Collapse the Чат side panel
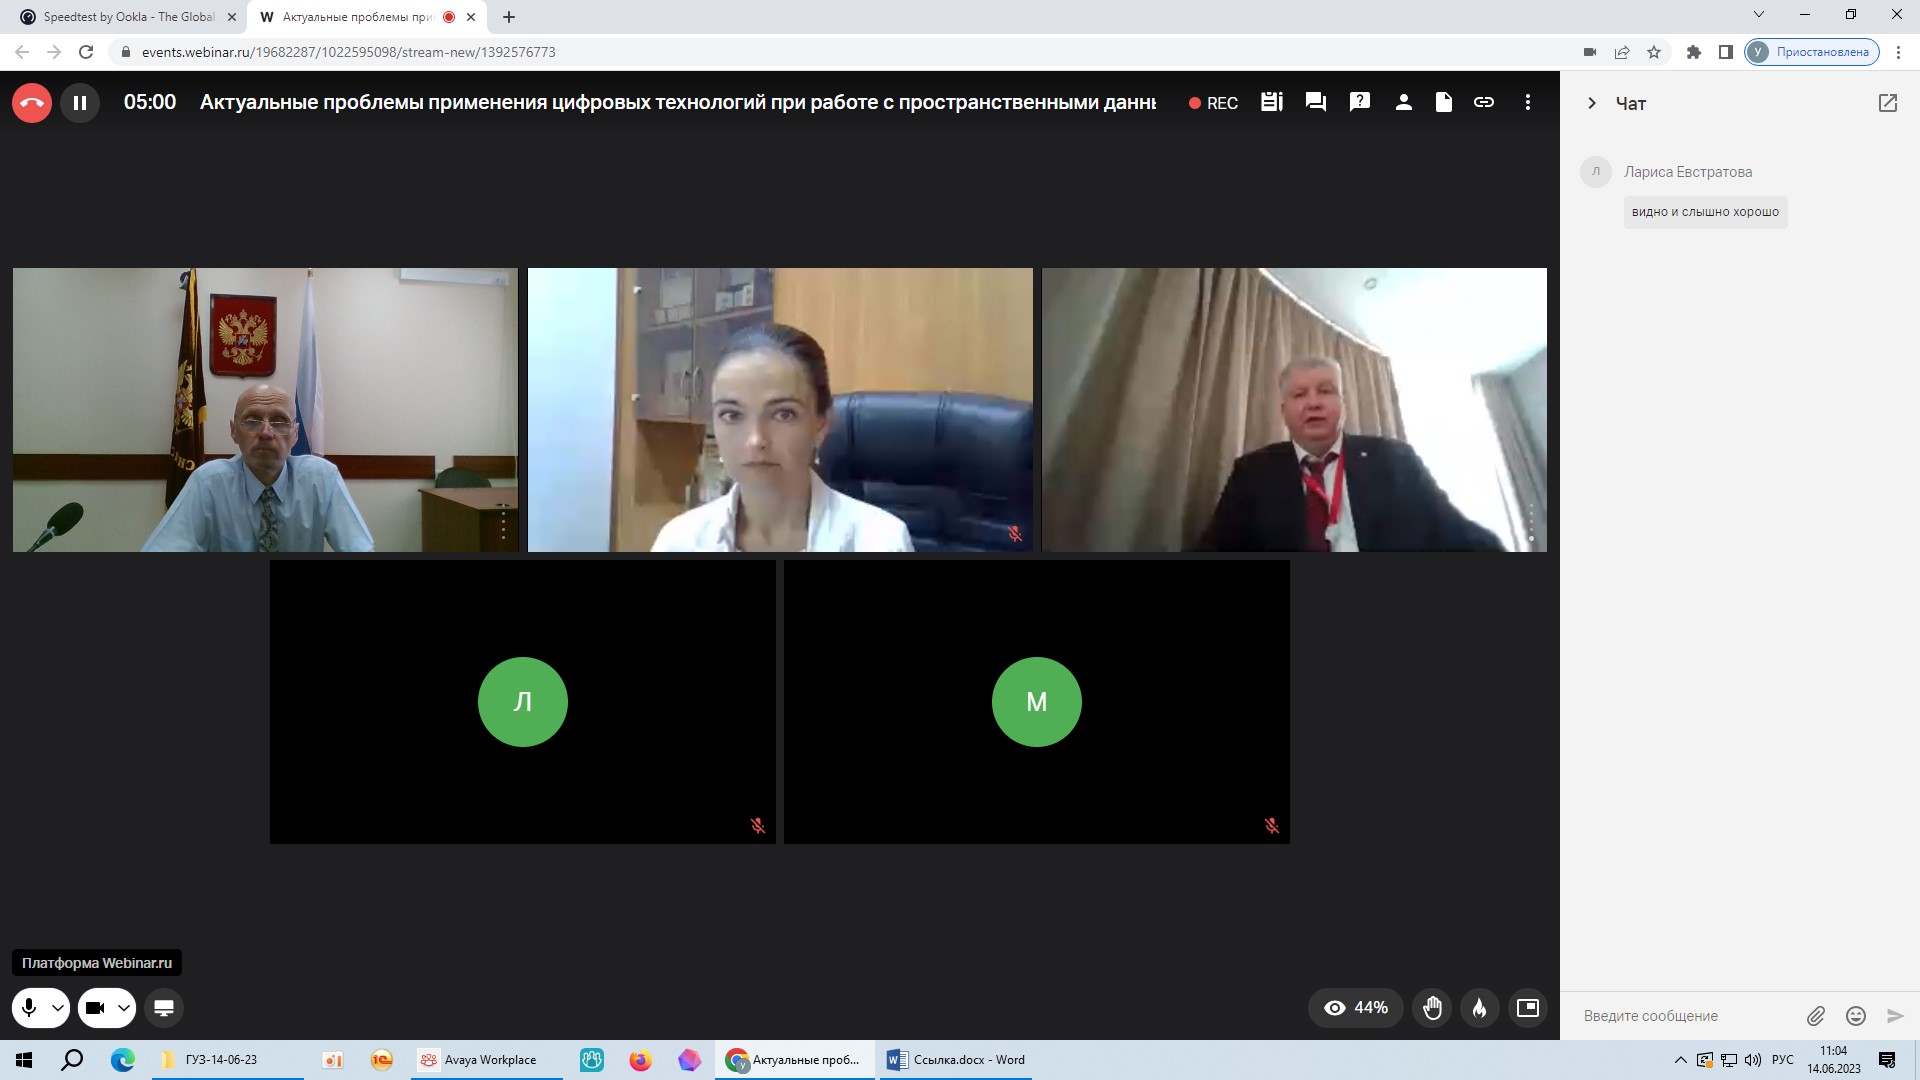The height and width of the screenshot is (1080, 1920). (1592, 103)
